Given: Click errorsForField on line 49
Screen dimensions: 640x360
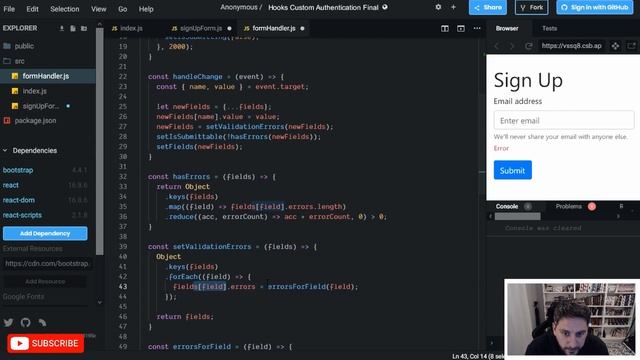Looking at the screenshot, I should pos(202,347).
